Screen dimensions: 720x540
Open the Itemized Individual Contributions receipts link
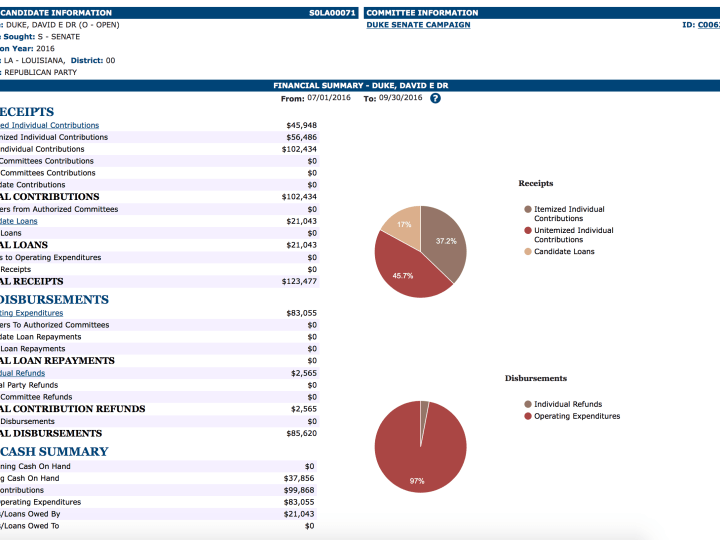point(50,125)
